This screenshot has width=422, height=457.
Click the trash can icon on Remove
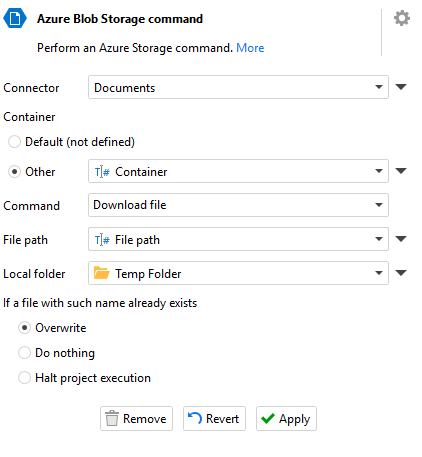(112, 418)
